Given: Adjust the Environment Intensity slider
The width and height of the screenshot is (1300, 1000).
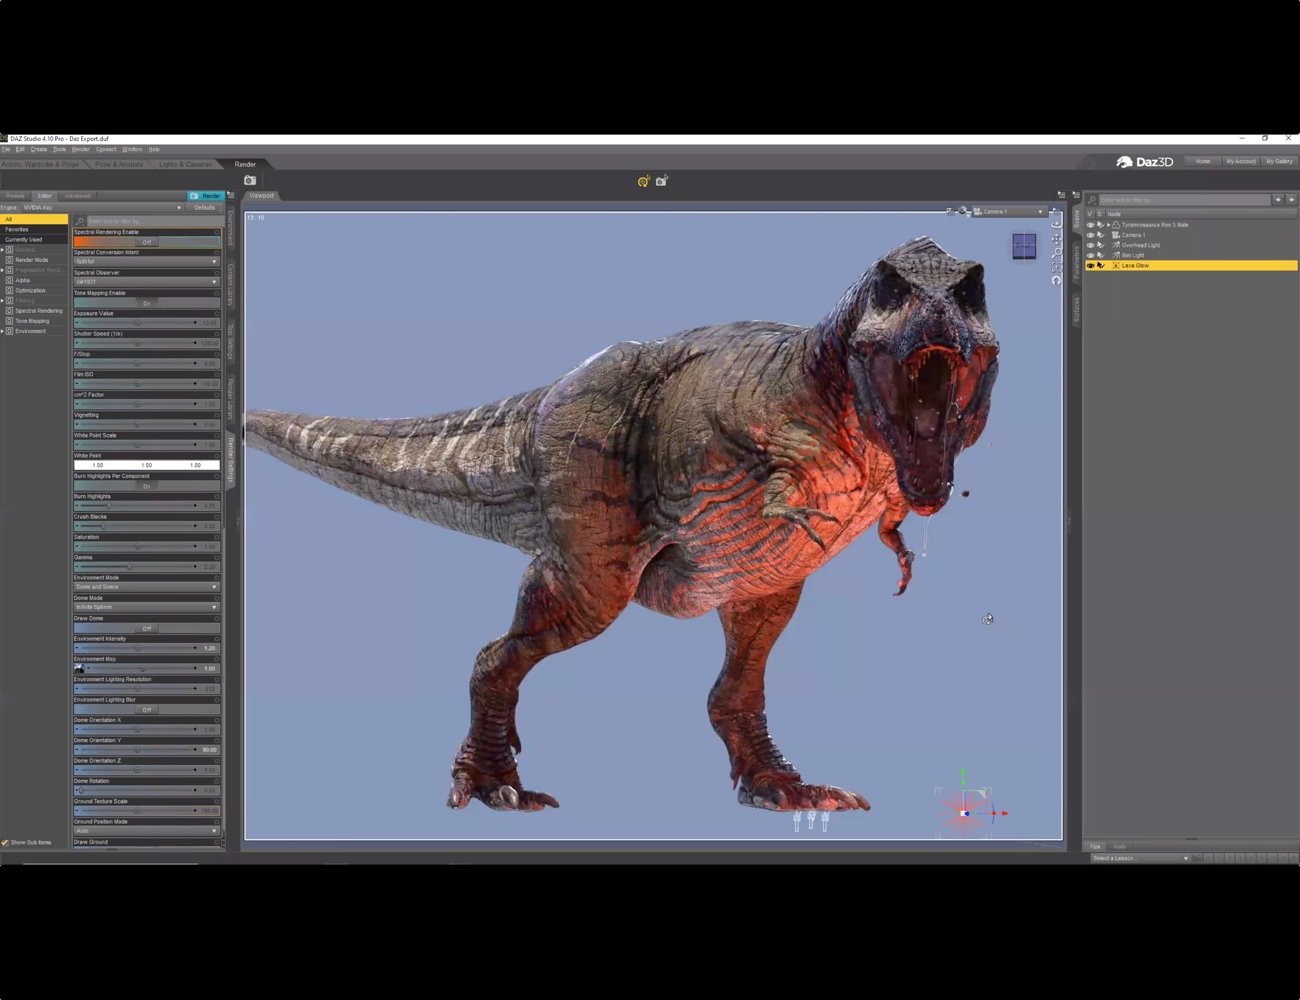Looking at the screenshot, I should [x=136, y=648].
